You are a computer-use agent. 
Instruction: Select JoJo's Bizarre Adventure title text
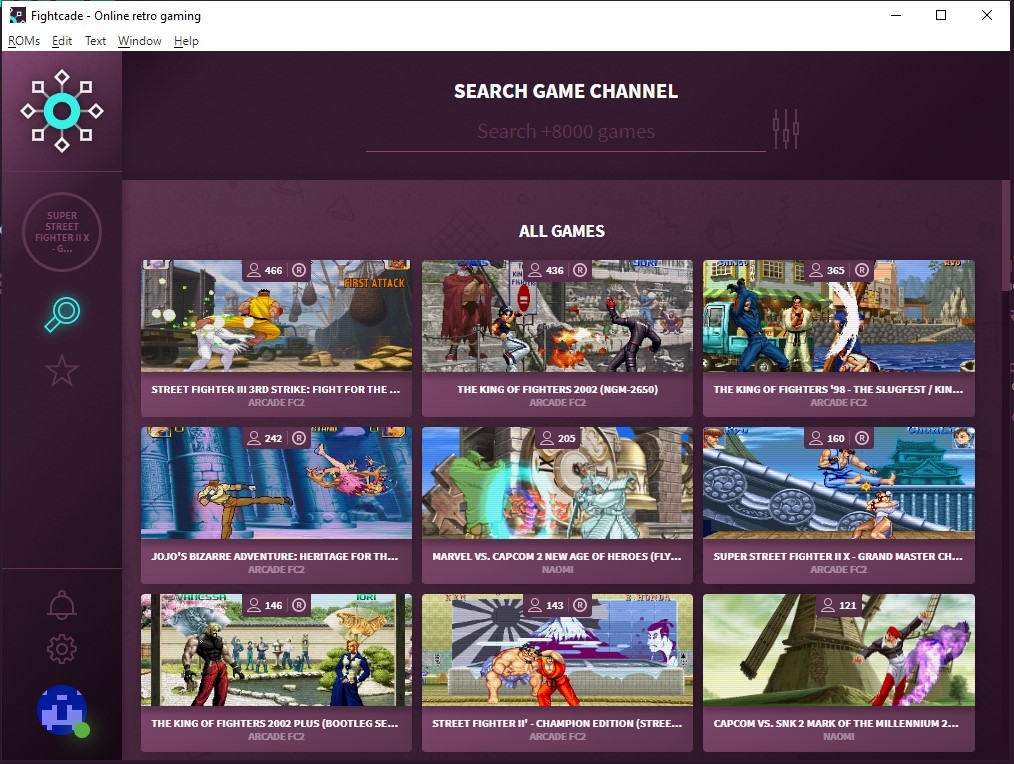[275, 556]
